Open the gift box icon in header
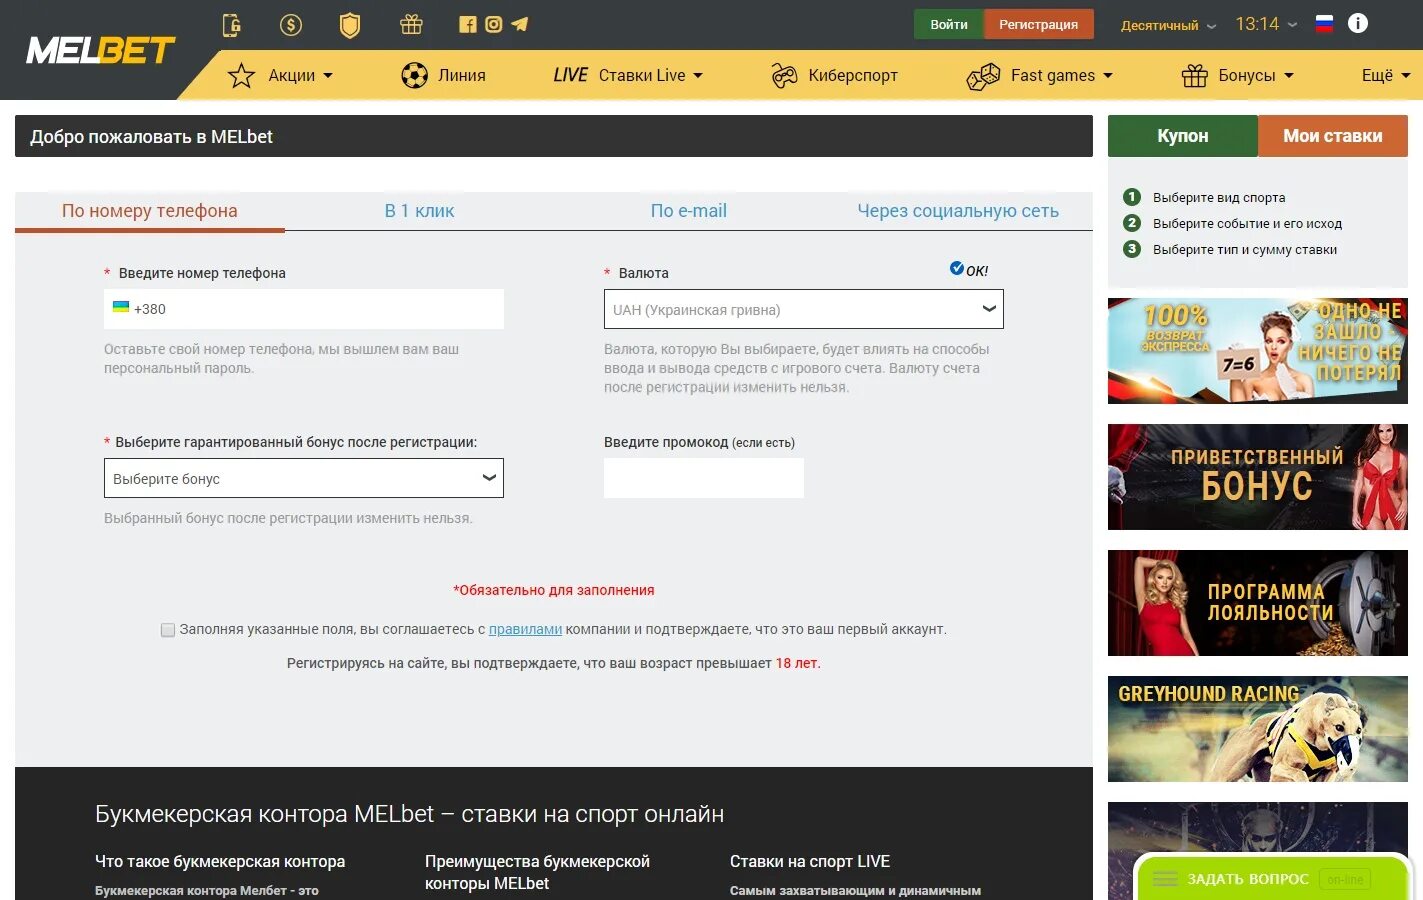Viewport: 1423px width, 900px height. [x=411, y=24]
